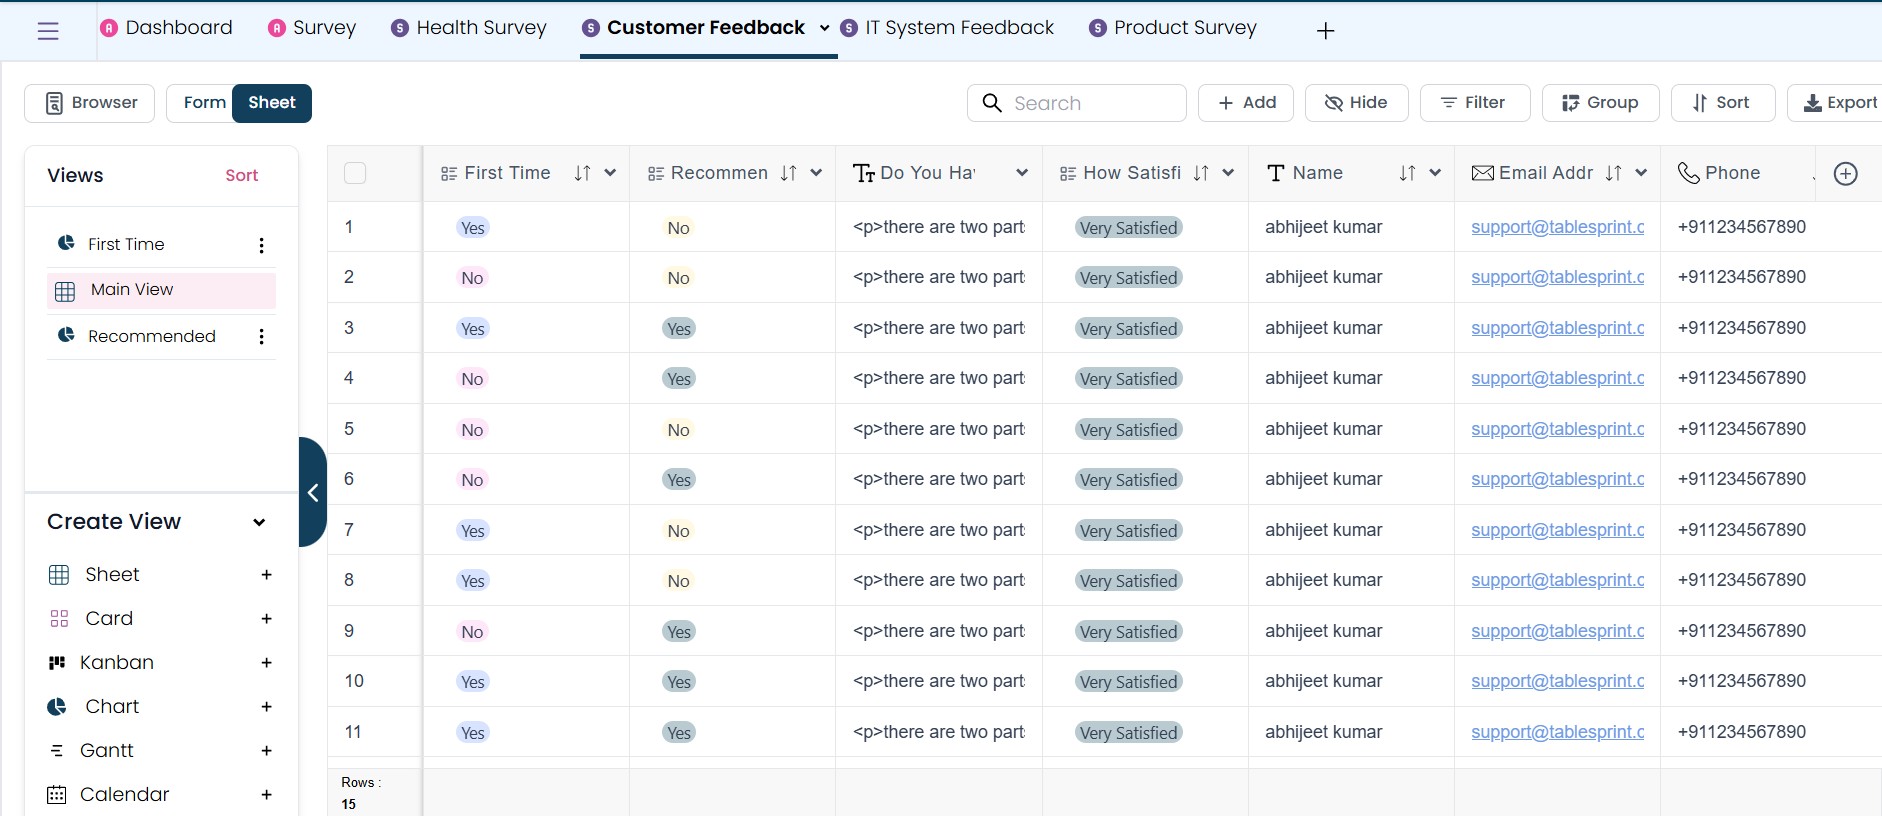Collapse the Create View section
Screen dimensions: 1882x816
[259, 522]
